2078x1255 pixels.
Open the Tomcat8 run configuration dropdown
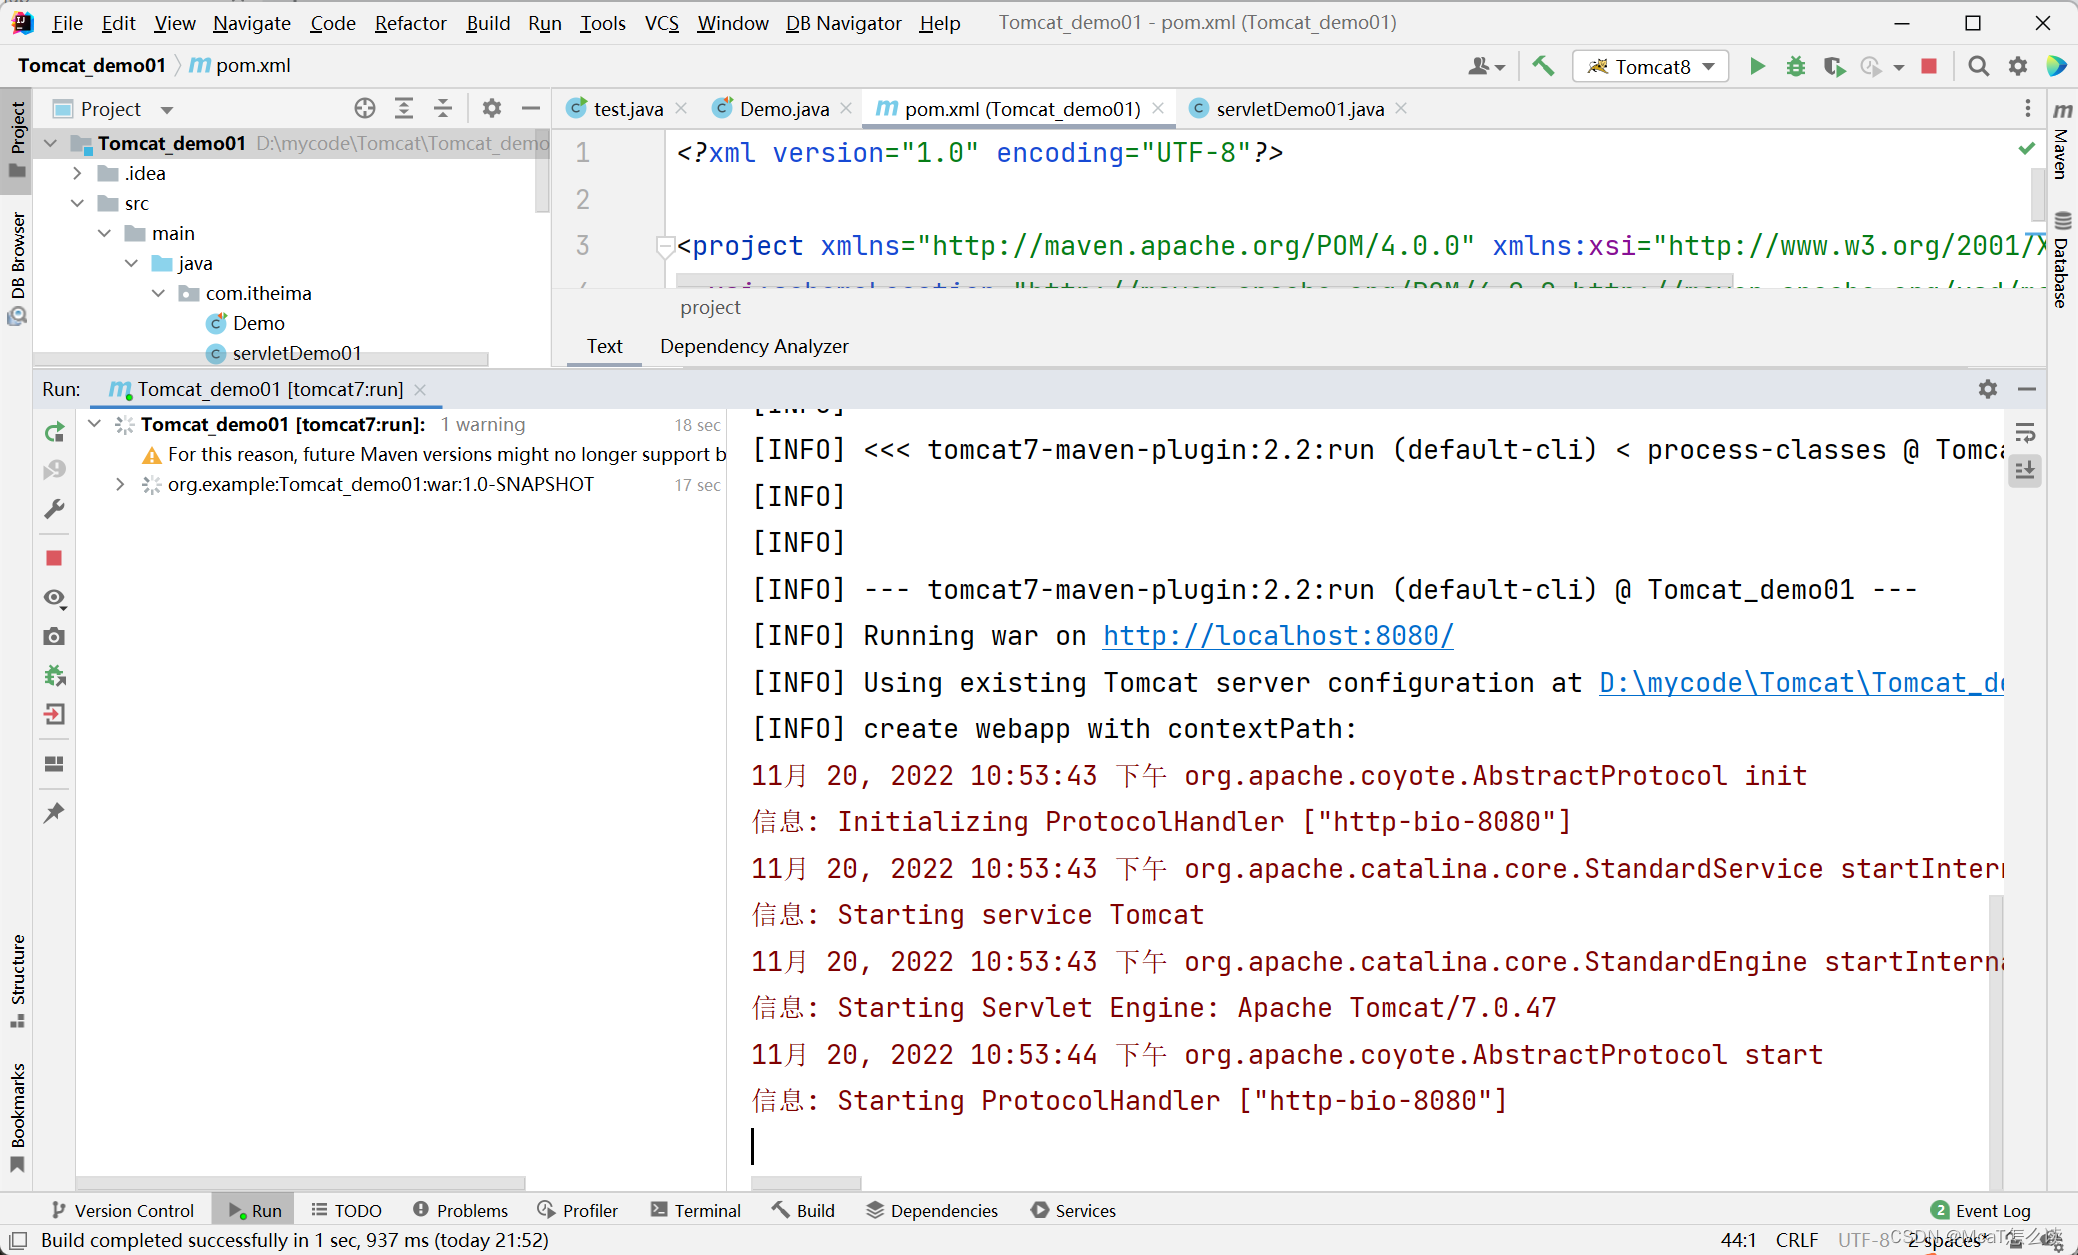coord(1651,66)
